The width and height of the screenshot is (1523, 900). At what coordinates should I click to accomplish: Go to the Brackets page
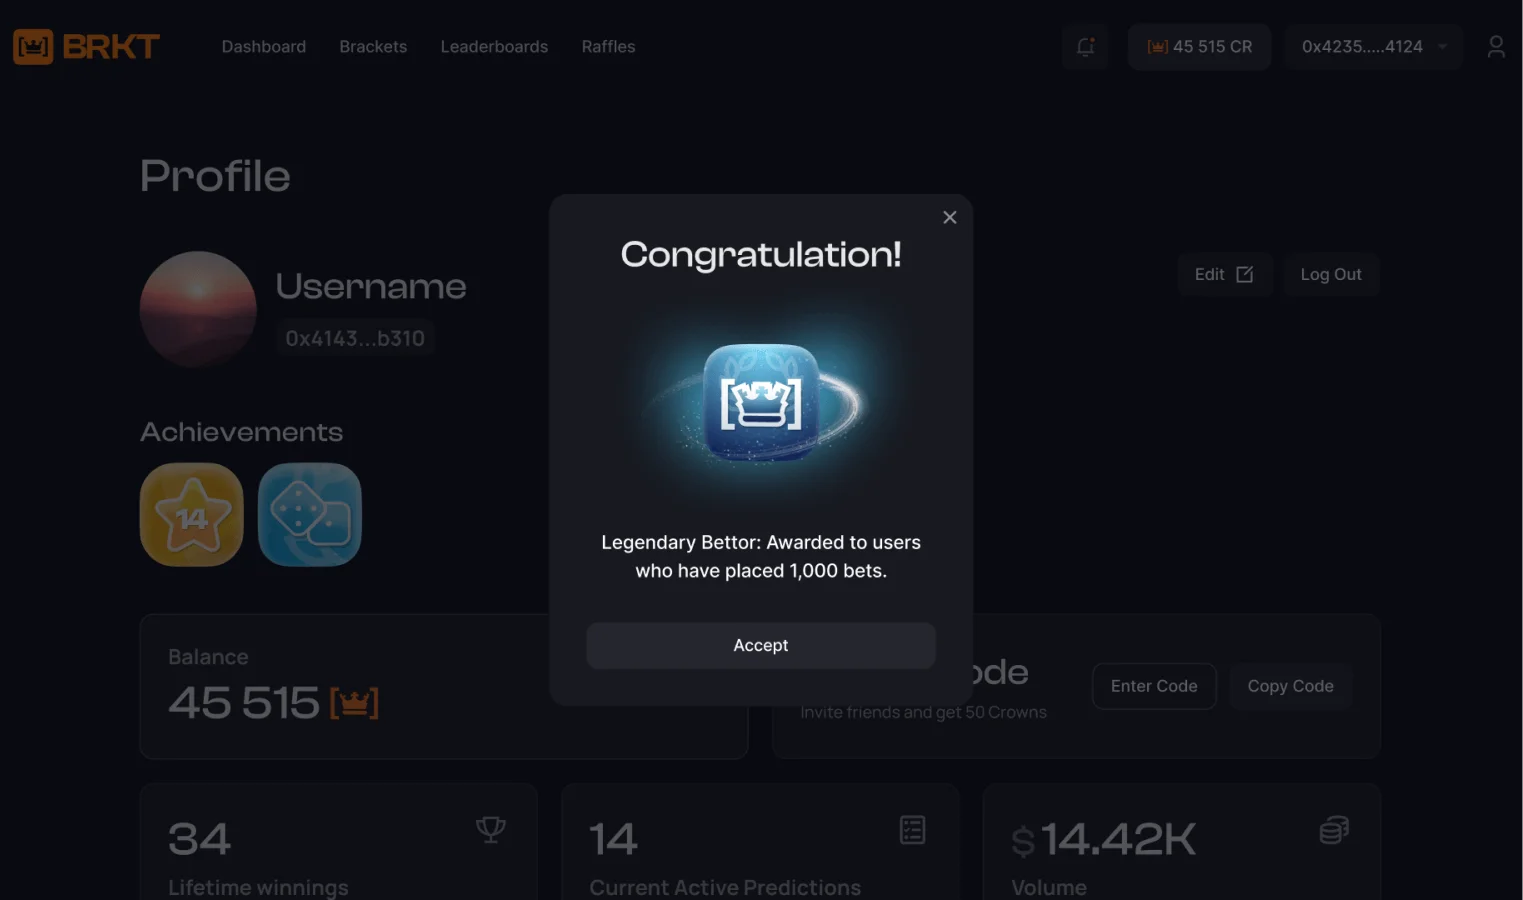(x=373, y=47)
